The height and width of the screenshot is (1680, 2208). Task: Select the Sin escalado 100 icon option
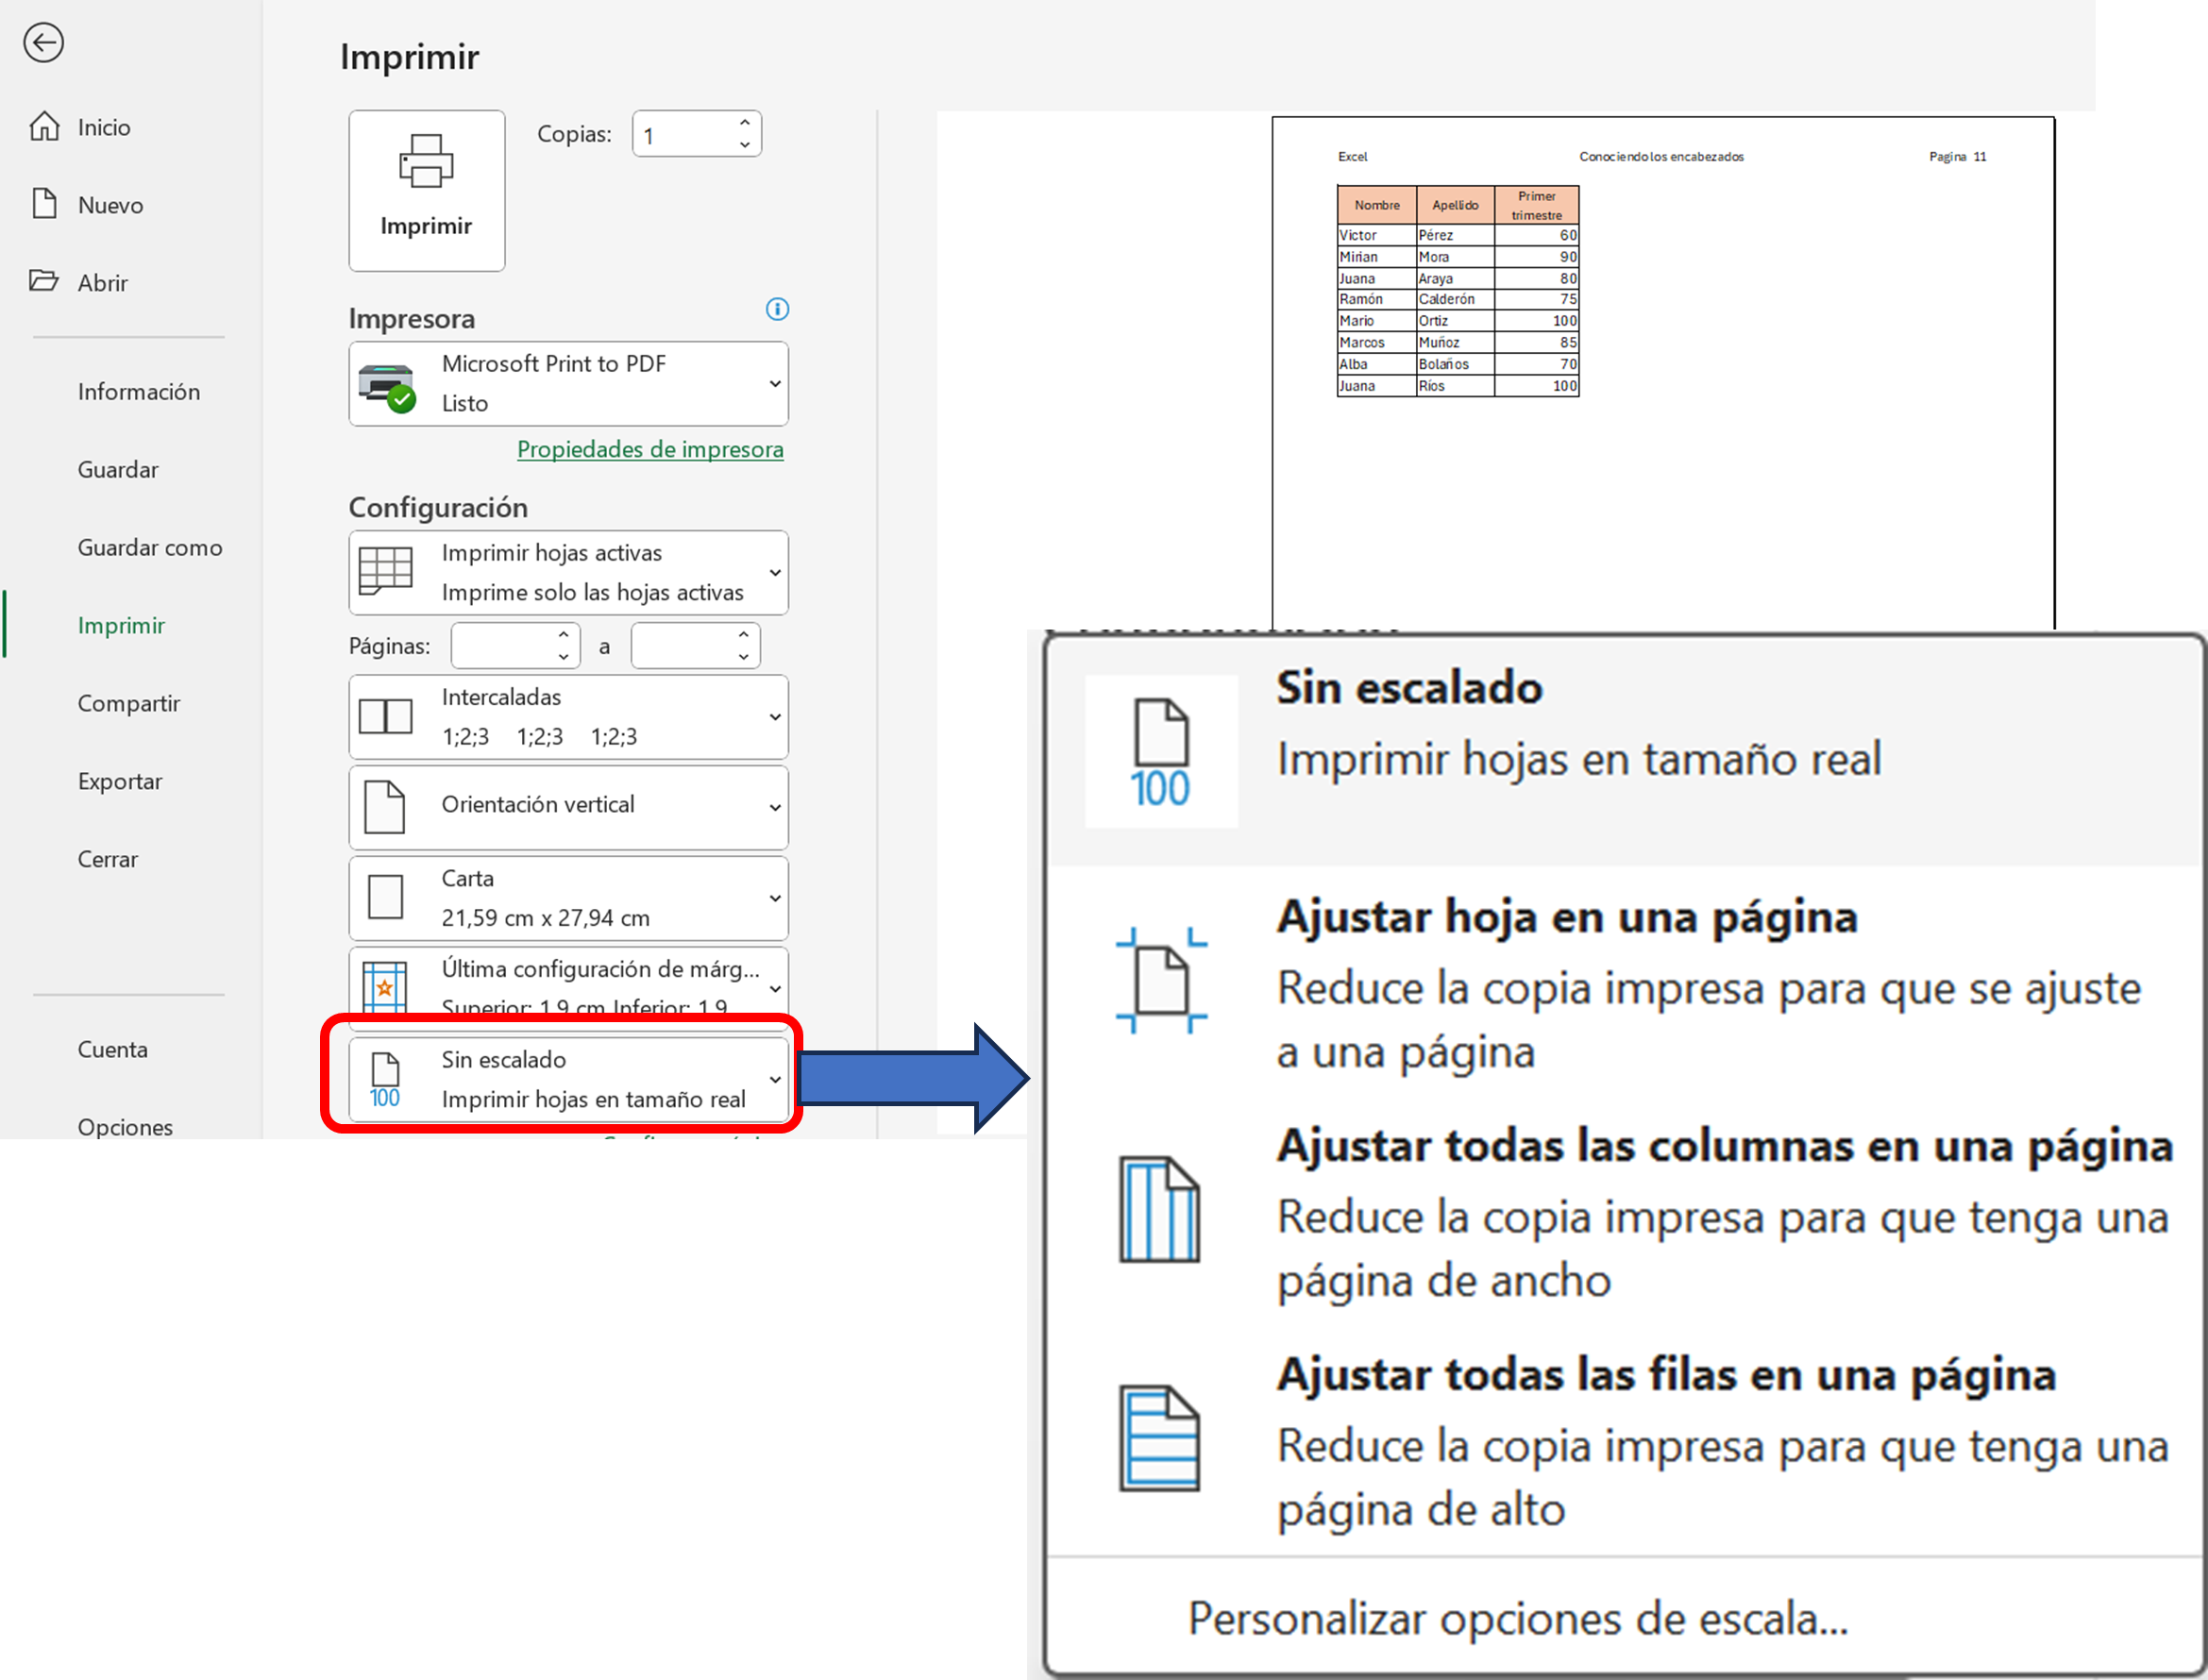click(1161, 752)
